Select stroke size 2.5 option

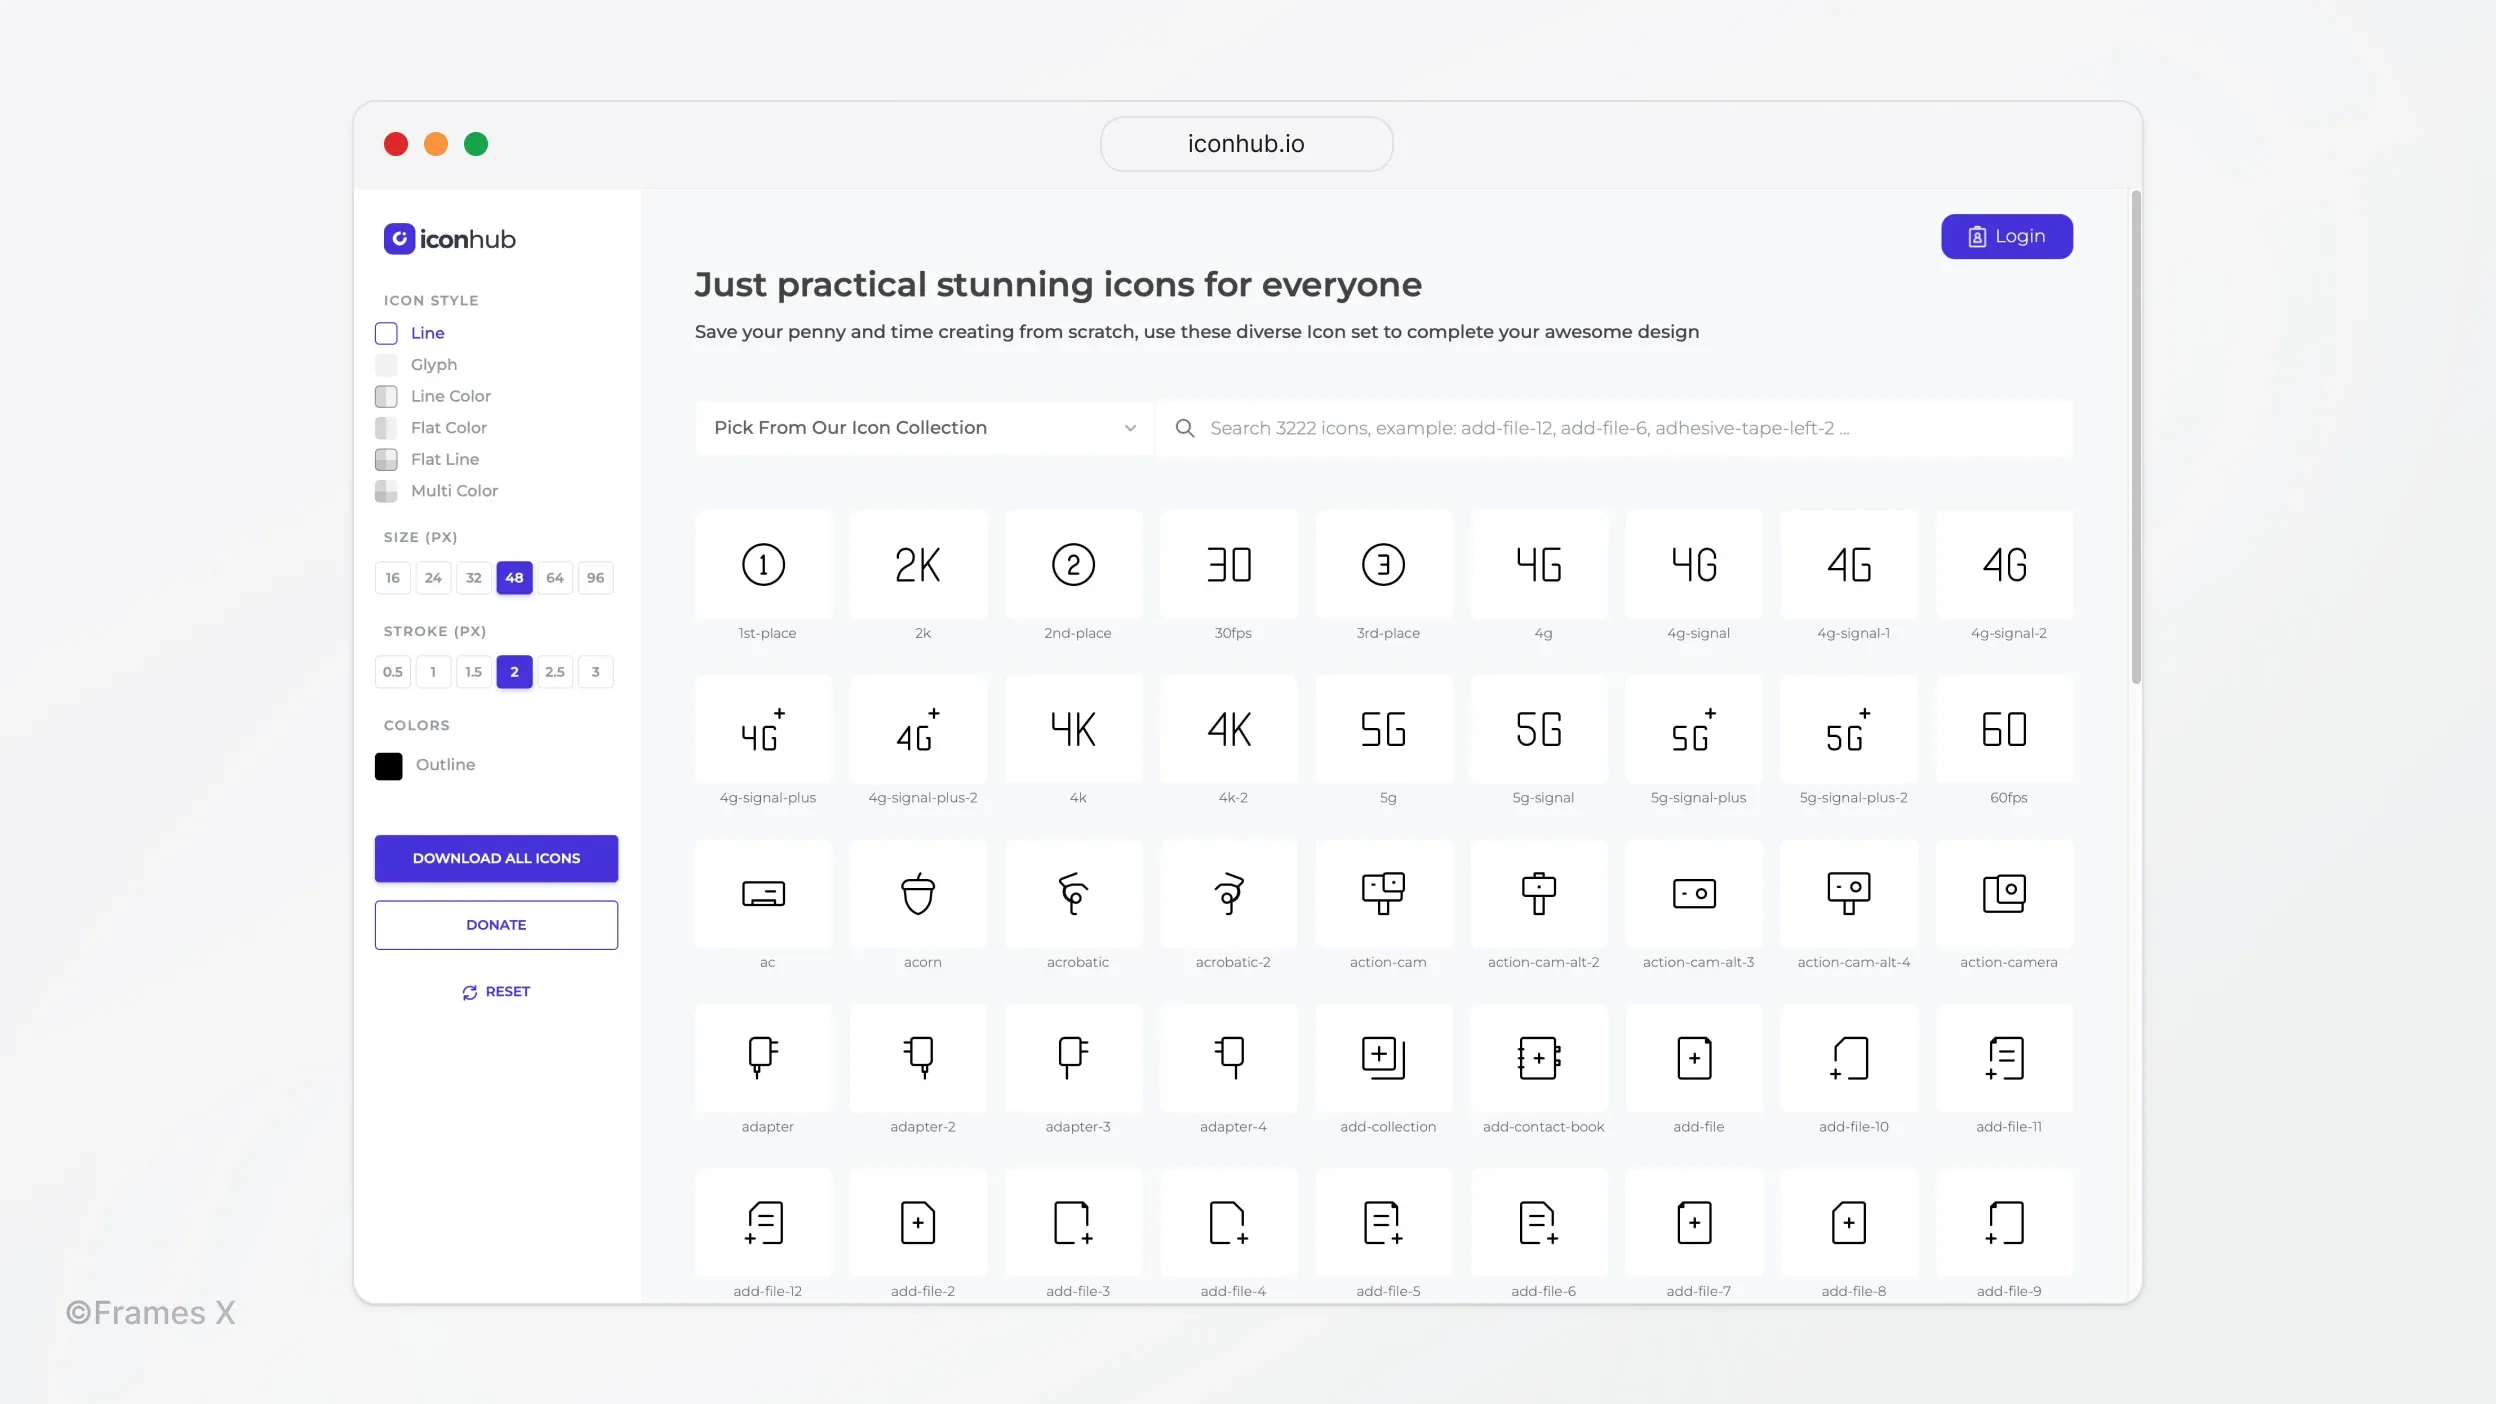[555, 670]
